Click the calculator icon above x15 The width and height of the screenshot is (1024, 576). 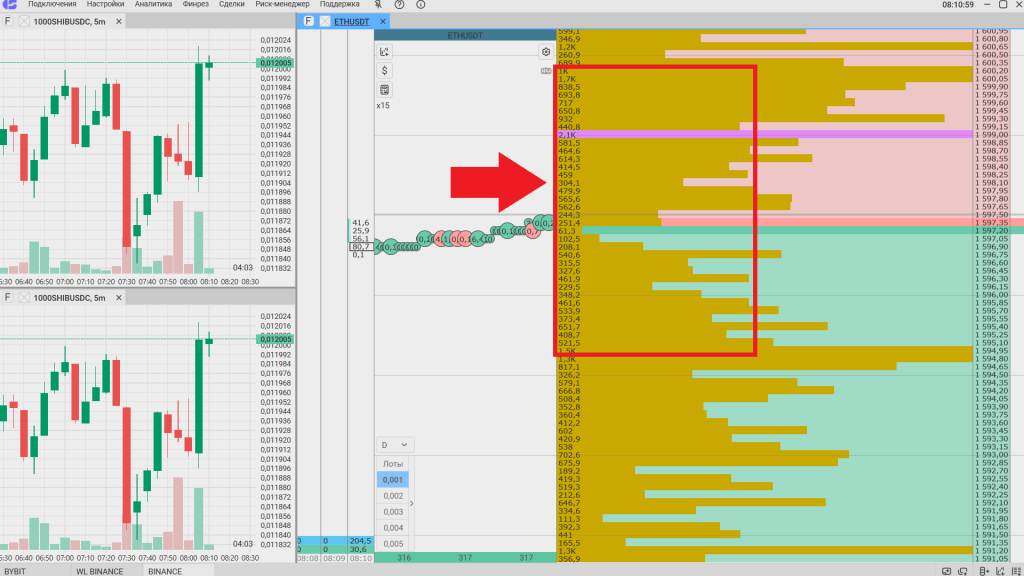[385, 90]
